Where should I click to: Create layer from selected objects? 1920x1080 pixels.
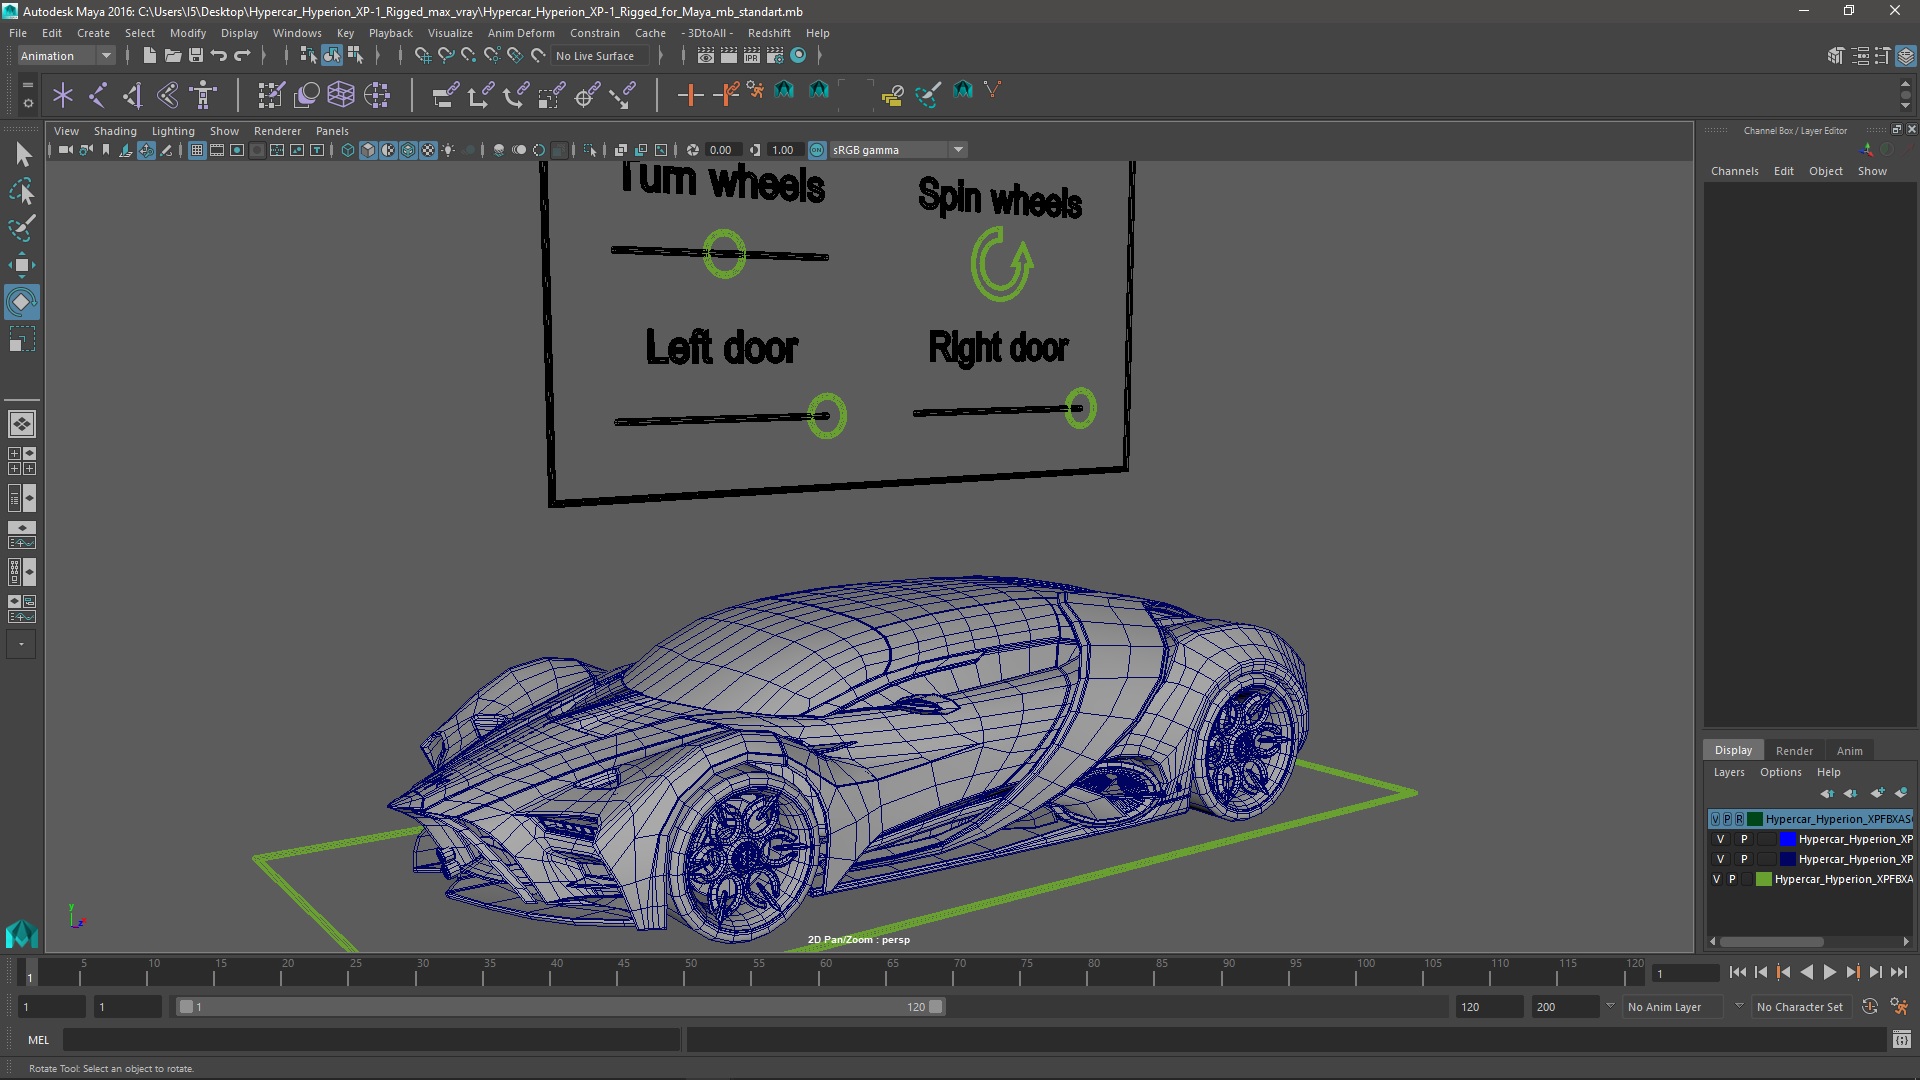tap(1901, 793)
